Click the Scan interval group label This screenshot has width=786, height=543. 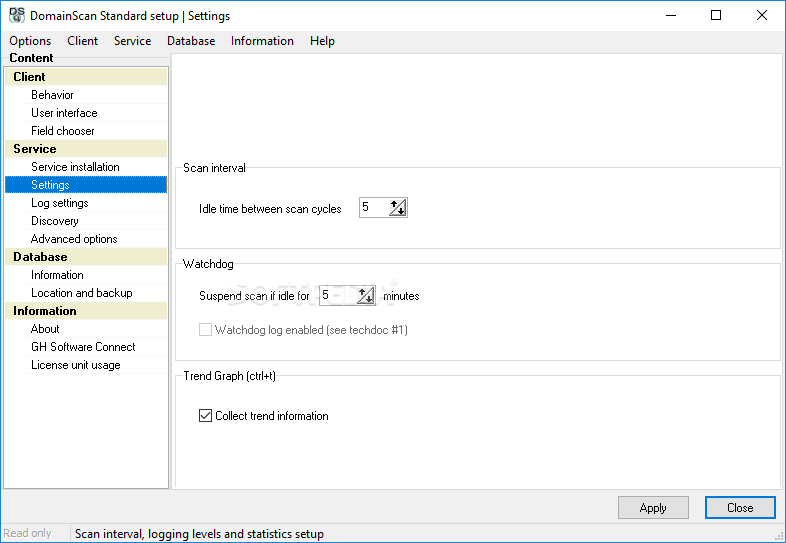click(214, 168)
